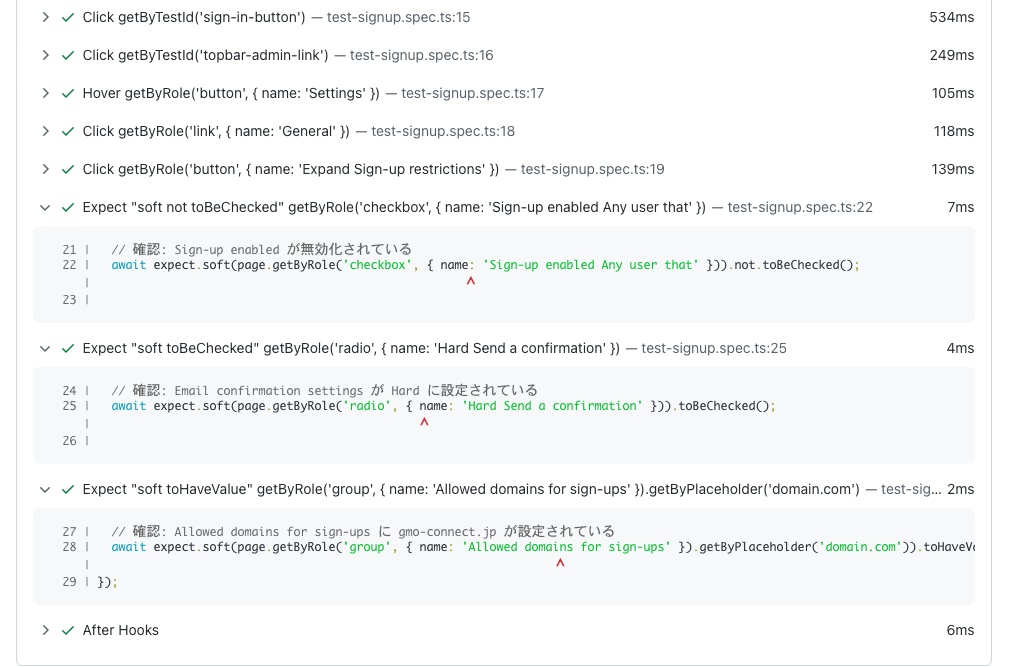The width and height of the screenshot is (1015, 667).
Task: Select Click getByTestId('sign-in-button') step title
Action: click(194, 17)
